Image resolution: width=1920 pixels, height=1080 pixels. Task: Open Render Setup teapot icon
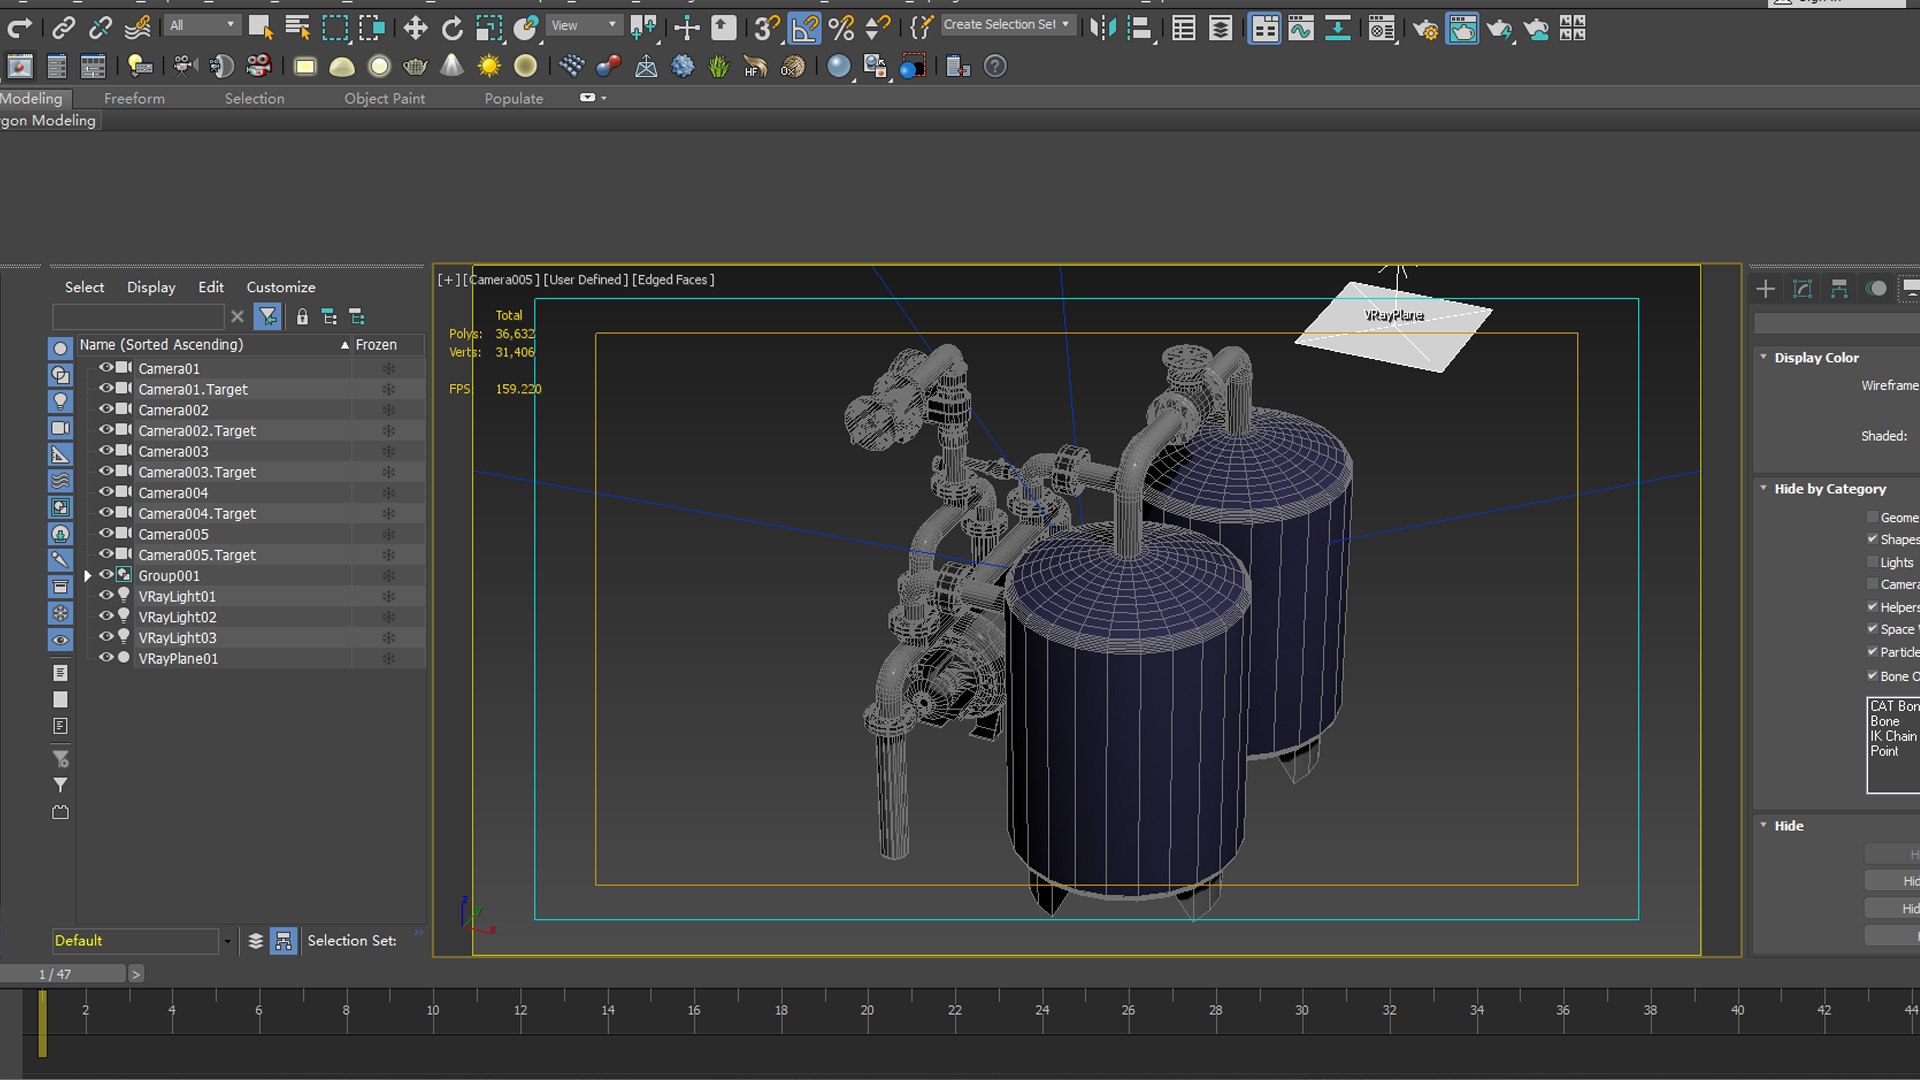point(1425,29)
